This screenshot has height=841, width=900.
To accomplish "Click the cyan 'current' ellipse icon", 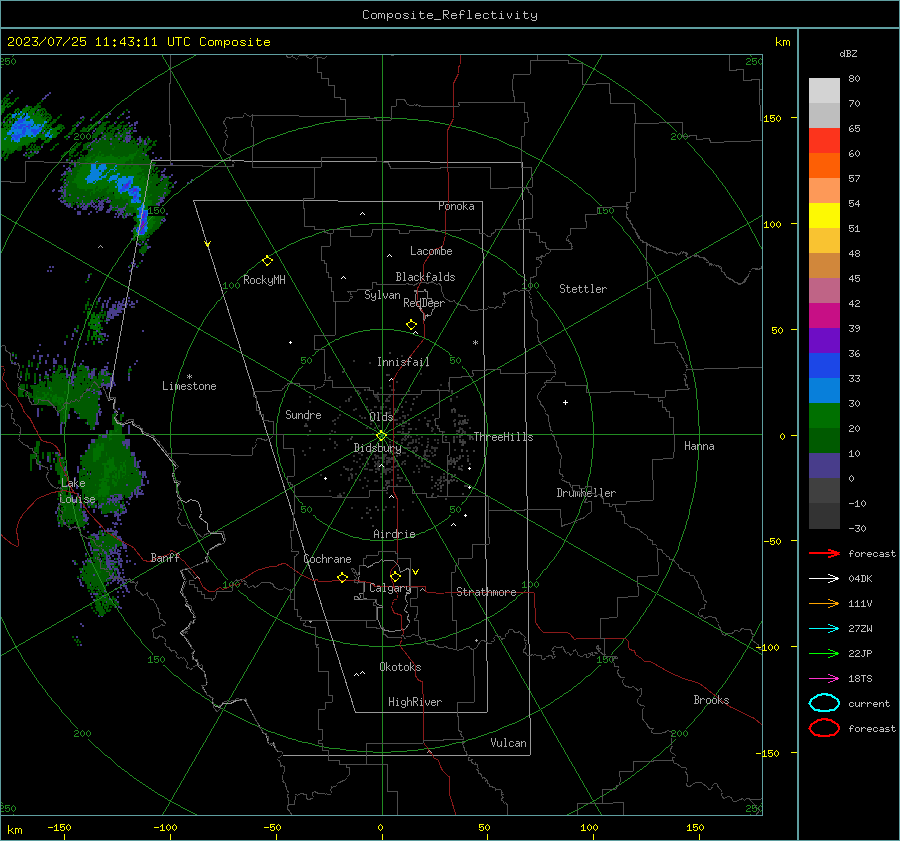I will pos(824,703).
